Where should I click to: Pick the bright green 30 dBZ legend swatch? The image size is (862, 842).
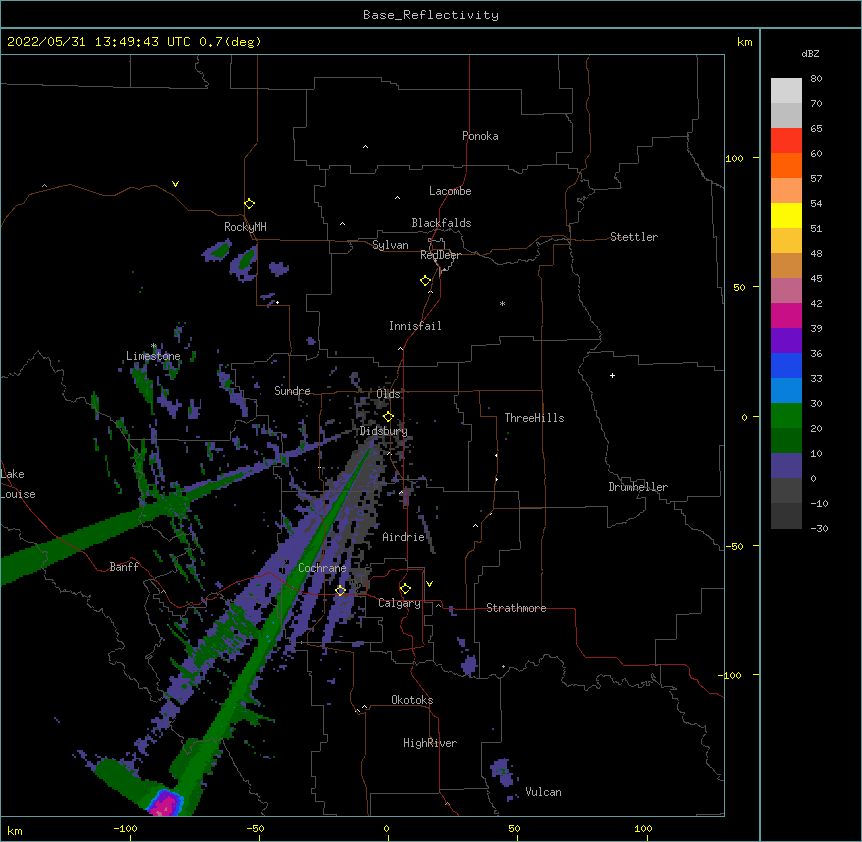click(x=786, y=416)
